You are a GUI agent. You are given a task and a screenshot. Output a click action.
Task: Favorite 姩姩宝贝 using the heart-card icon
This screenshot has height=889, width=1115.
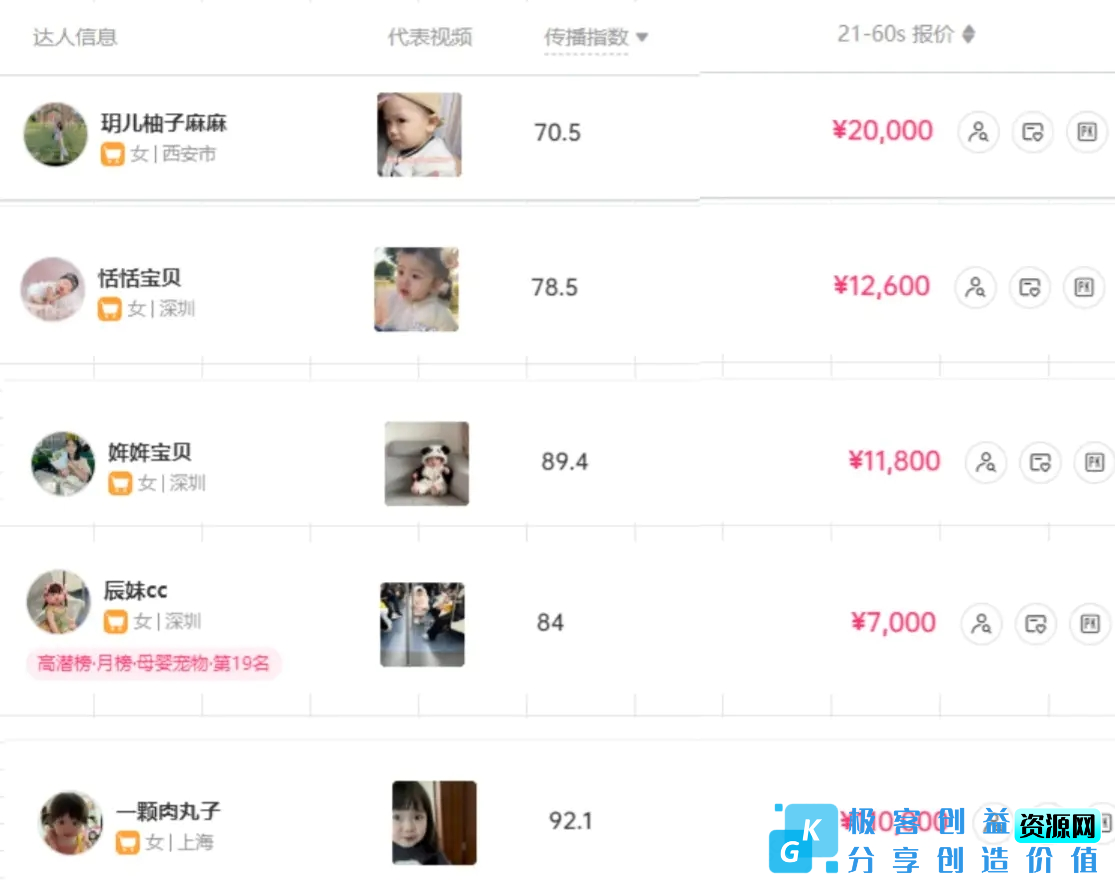click(x=1040, y=462)
